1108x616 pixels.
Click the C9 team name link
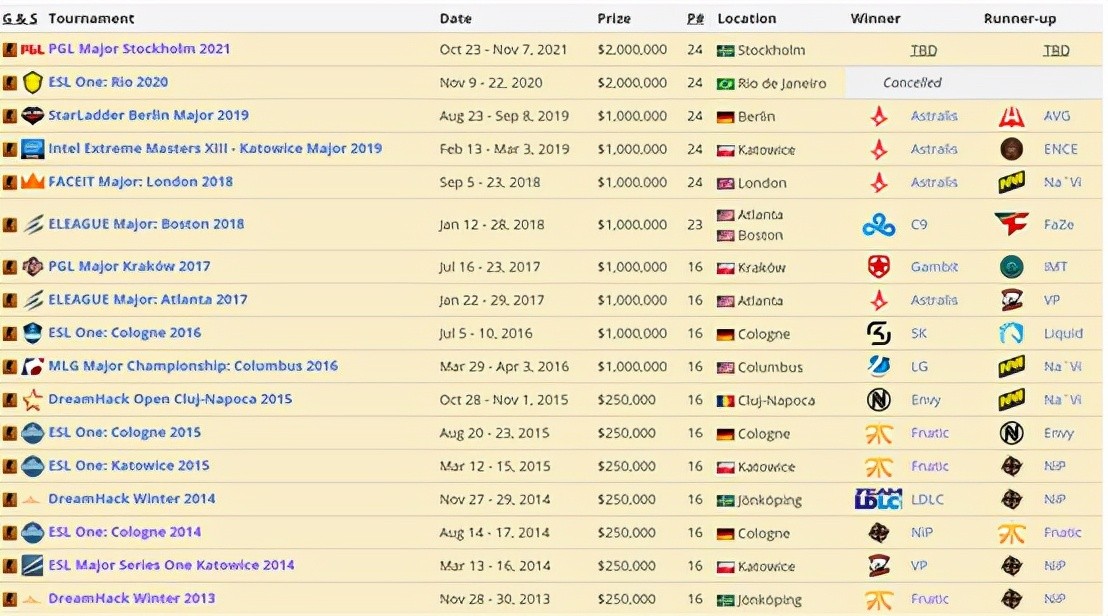(919, 225)
